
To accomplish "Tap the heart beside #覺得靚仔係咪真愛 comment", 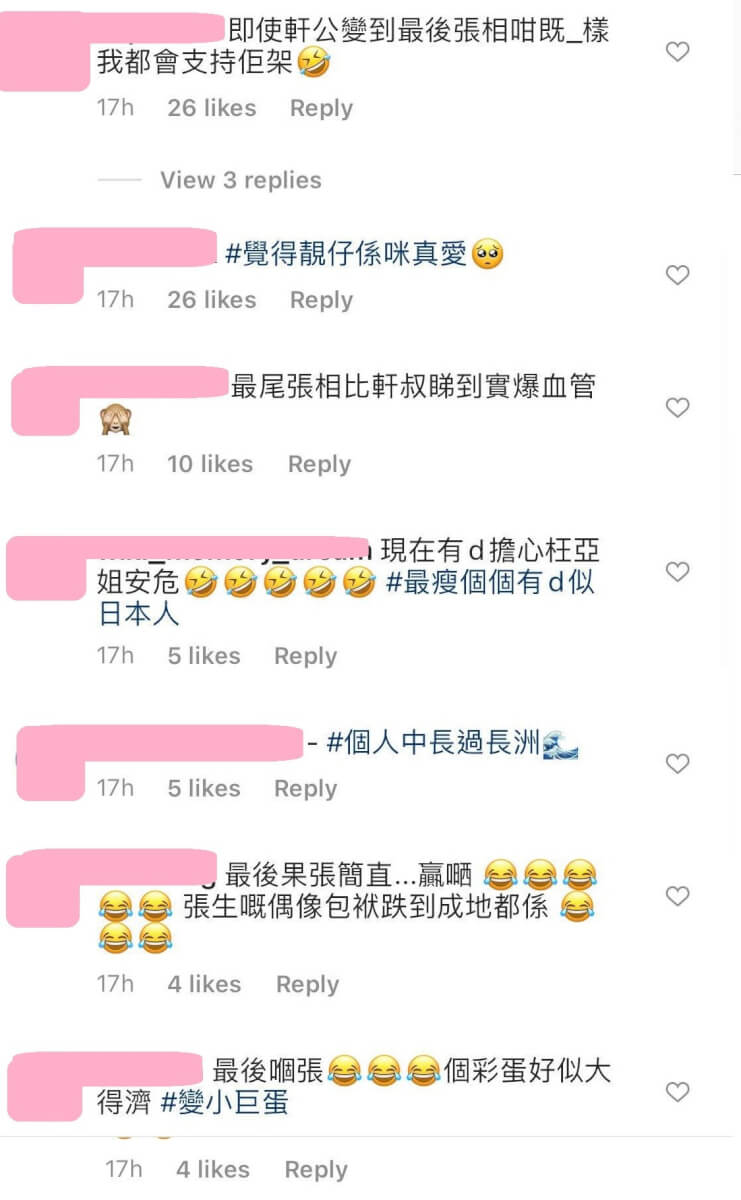I will [678, 275].
